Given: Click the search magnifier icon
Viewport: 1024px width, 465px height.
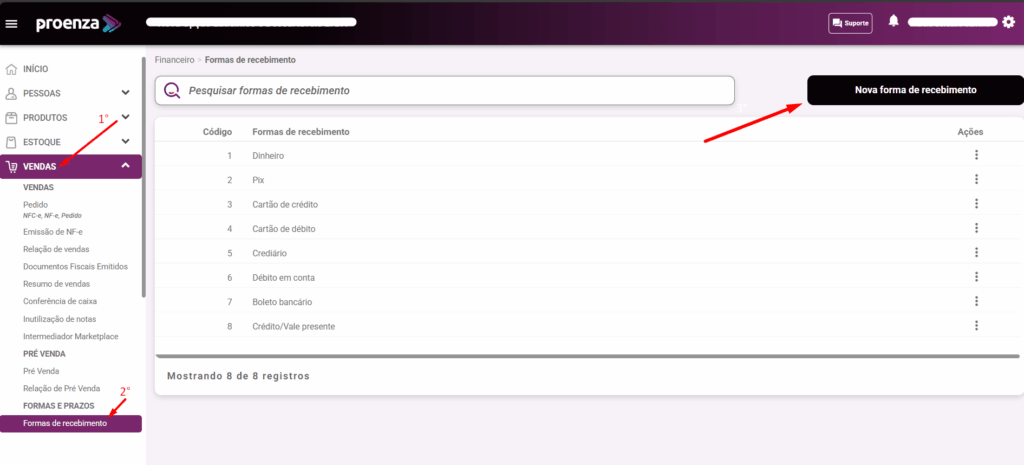Looking at the screenshot, I should pos(172,91).
